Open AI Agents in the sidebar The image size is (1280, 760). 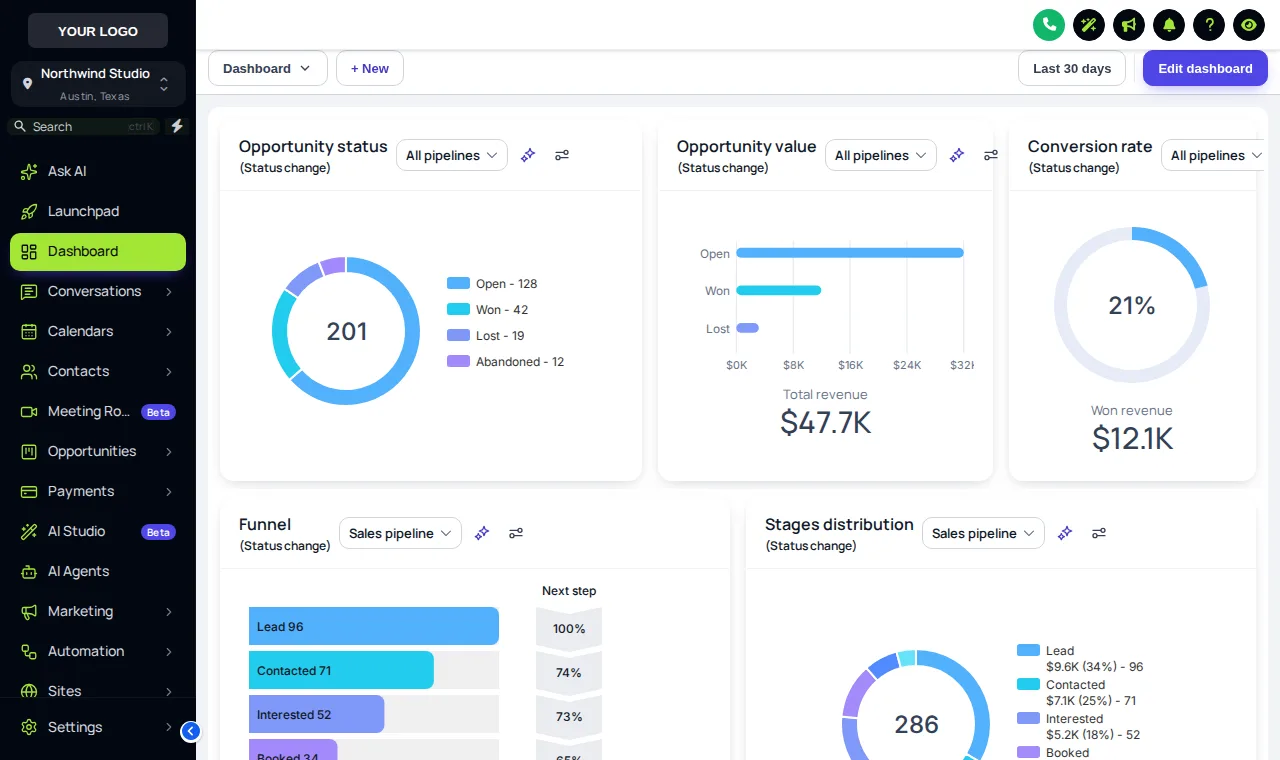pyautogui.click(x=98, y=571)
